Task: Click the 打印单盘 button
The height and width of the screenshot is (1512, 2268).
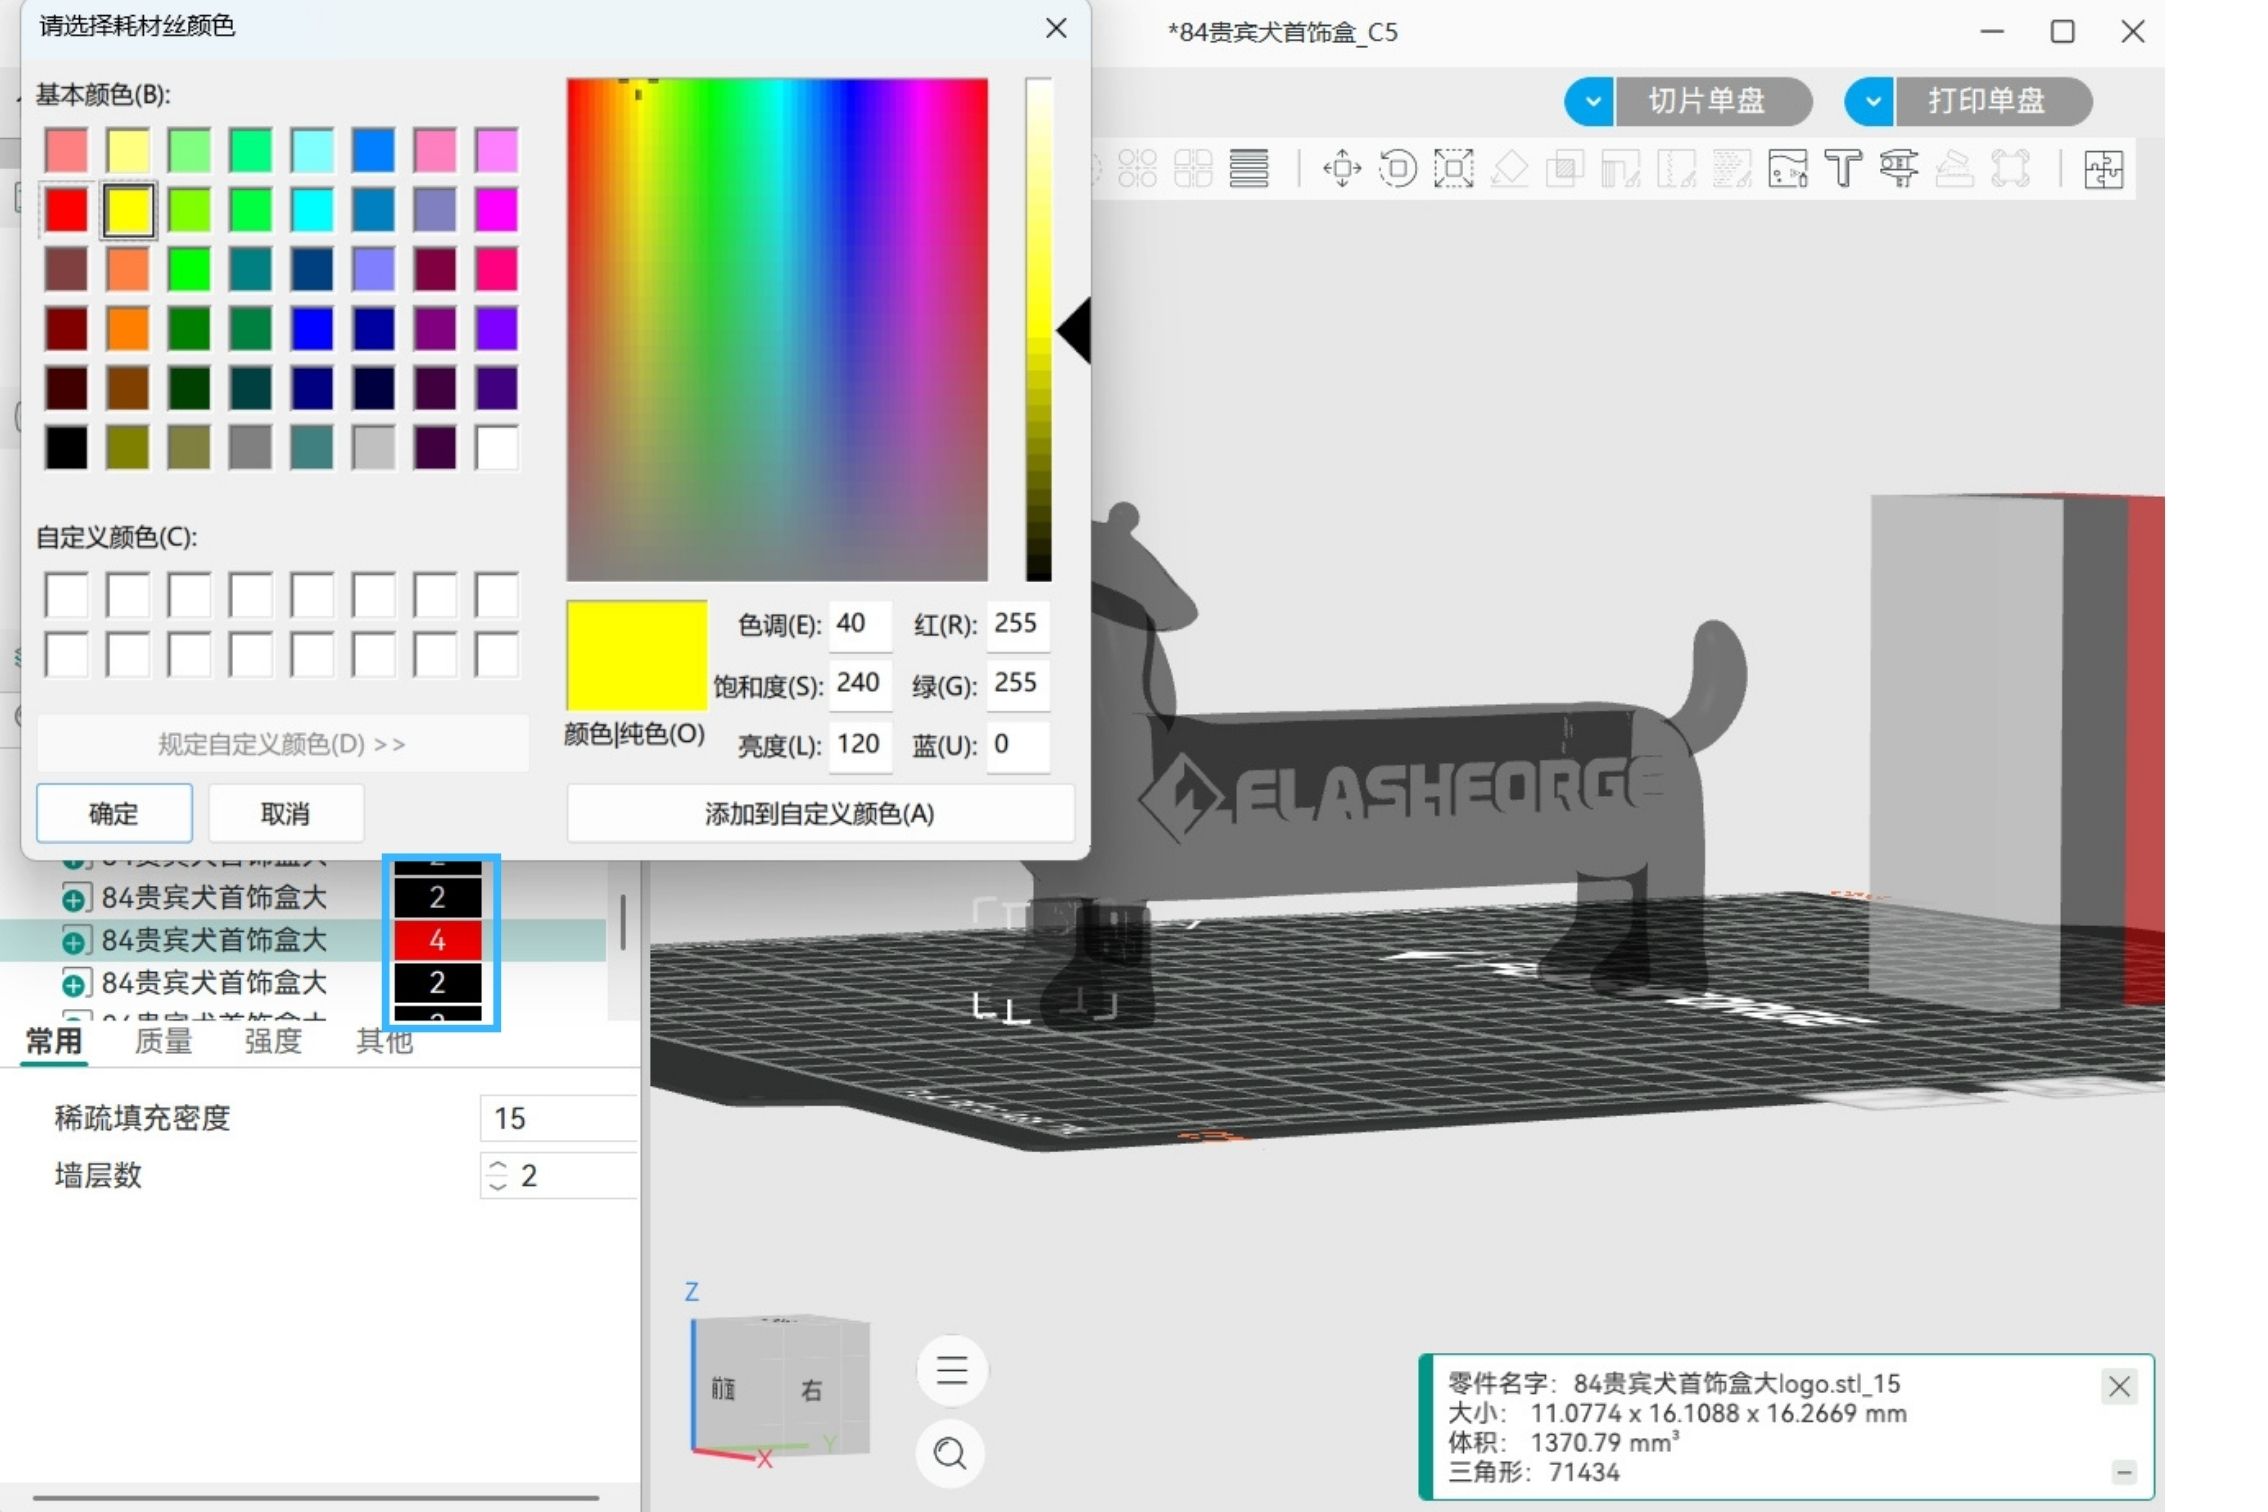Action: [x=1992, y=101]
